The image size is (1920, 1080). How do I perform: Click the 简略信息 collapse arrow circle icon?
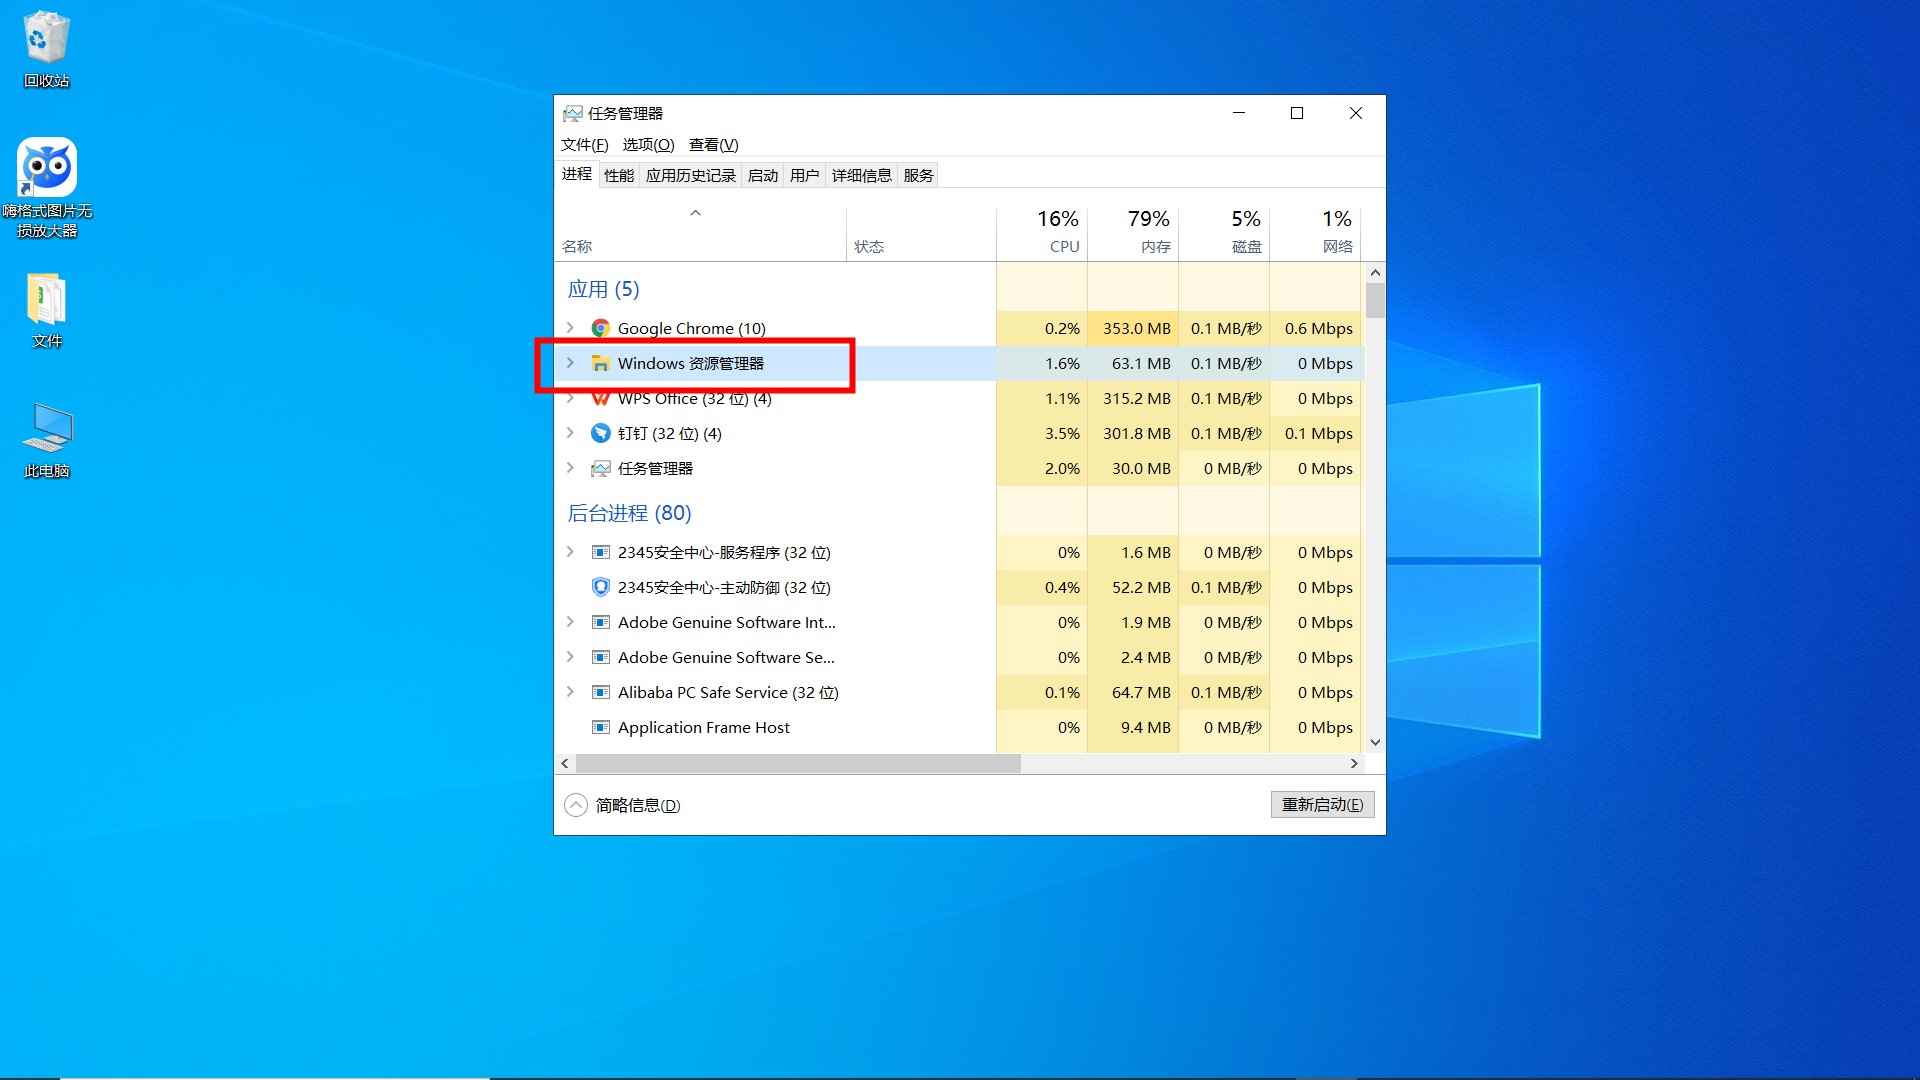click(576, 805)
